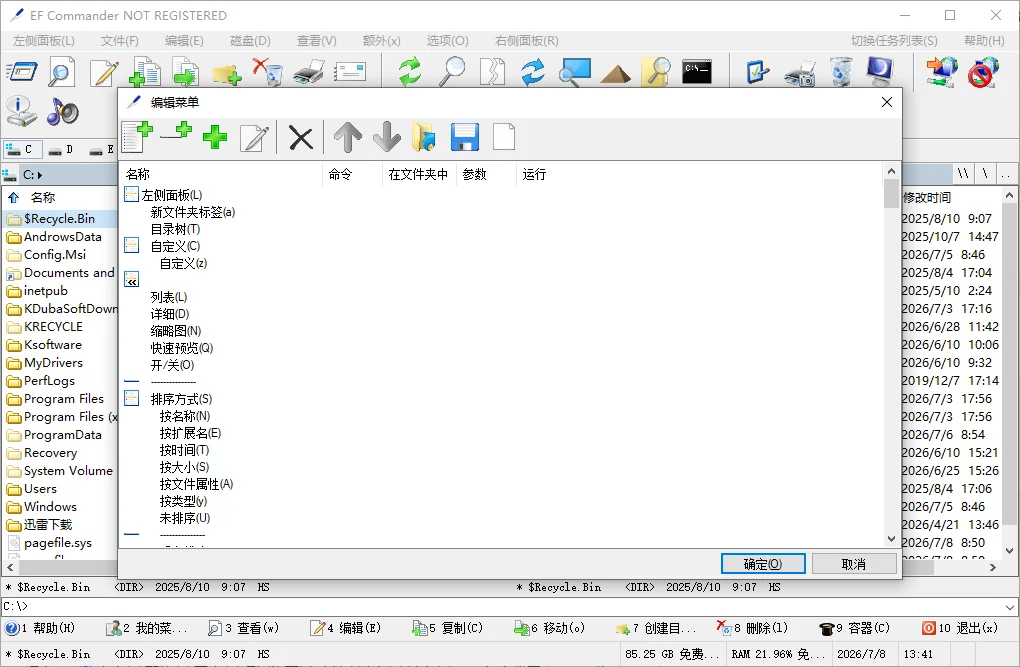
Task: Click the 取消 cancel button
Action: 853,564
